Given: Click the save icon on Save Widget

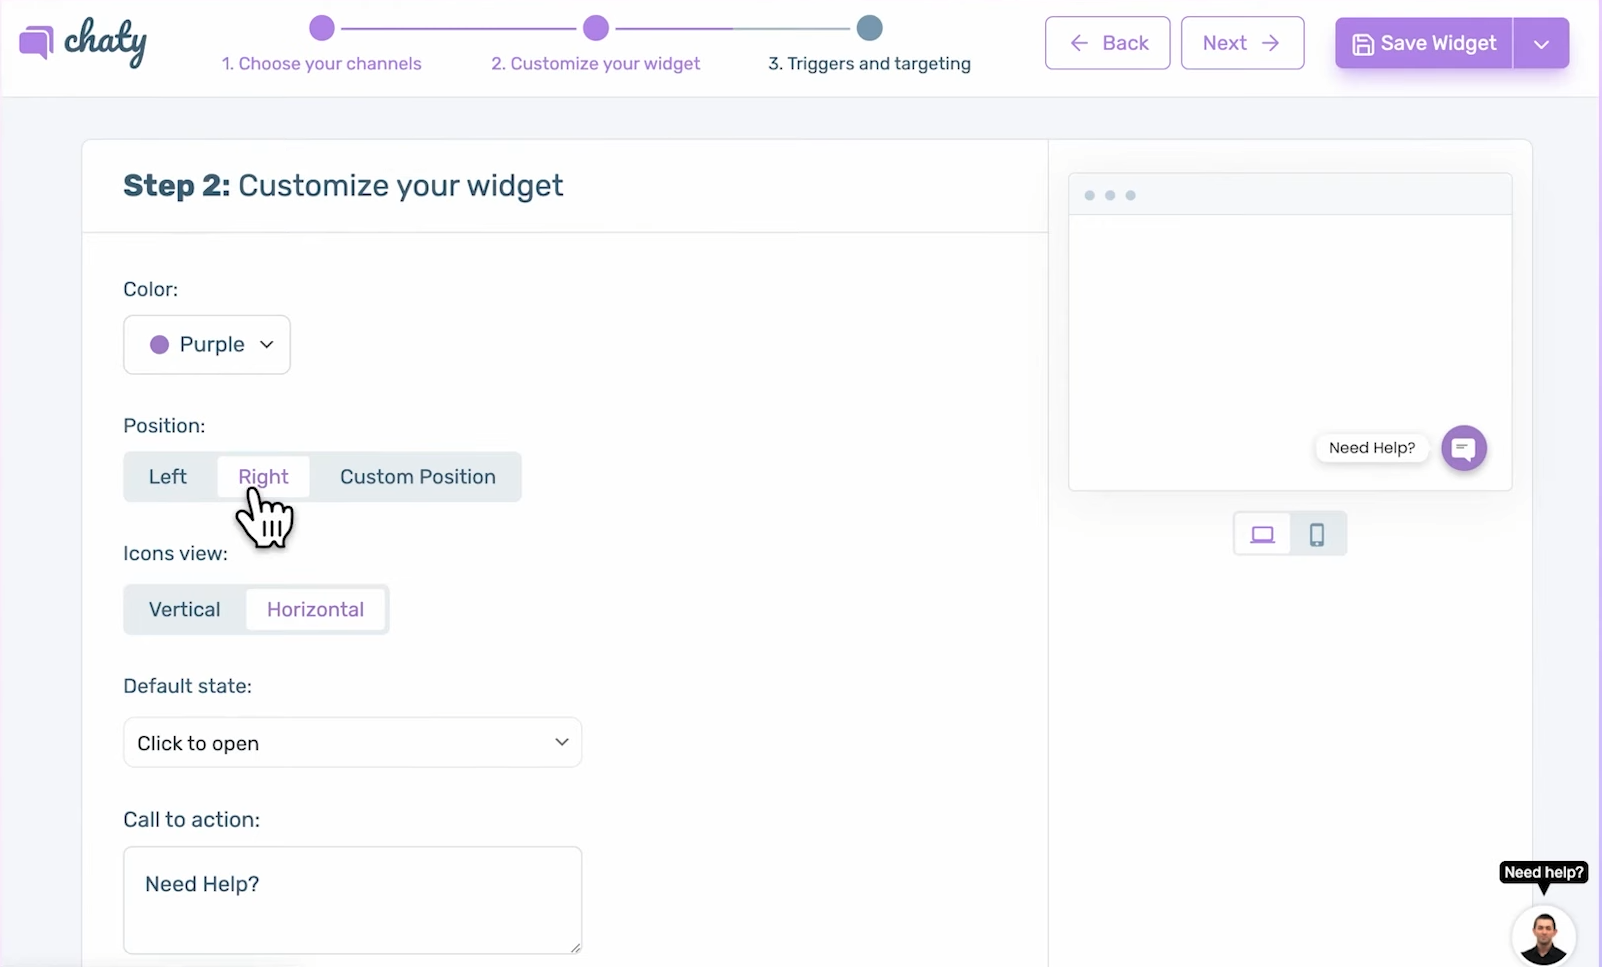Looking at the screenshot, I should click(1363, 43).
